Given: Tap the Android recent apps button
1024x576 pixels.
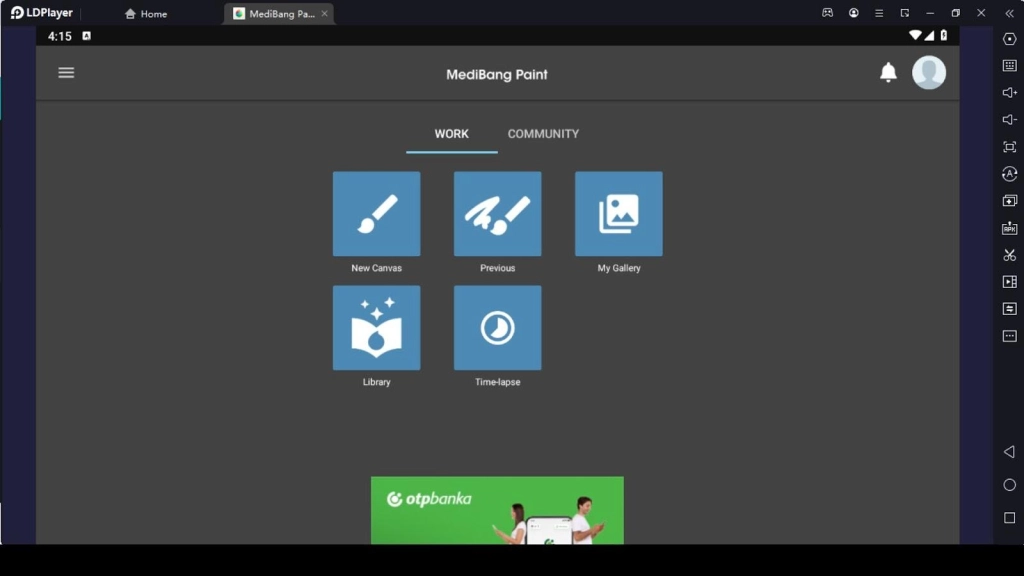Looking at the screenshot, I should pos(1010,518).
